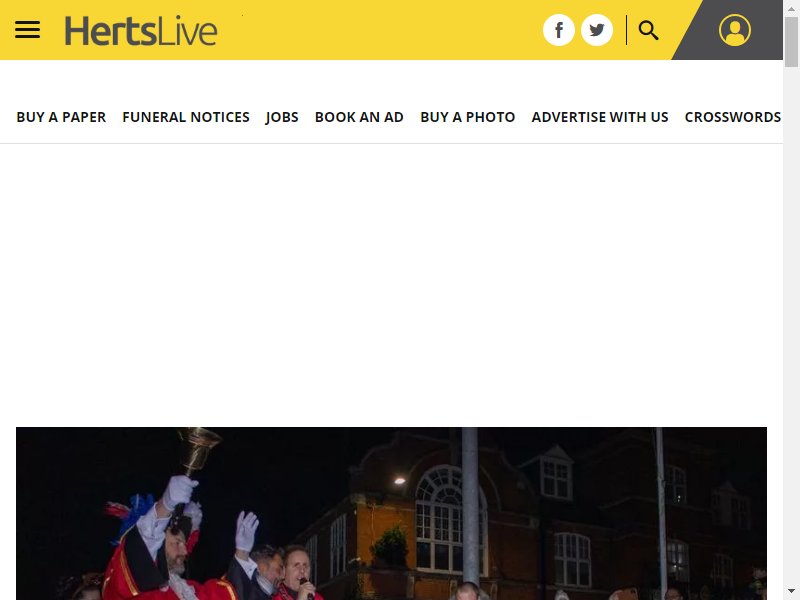Click the town crier article photo
This screenshot has width=800, height=600.
[x=391, y=513]
